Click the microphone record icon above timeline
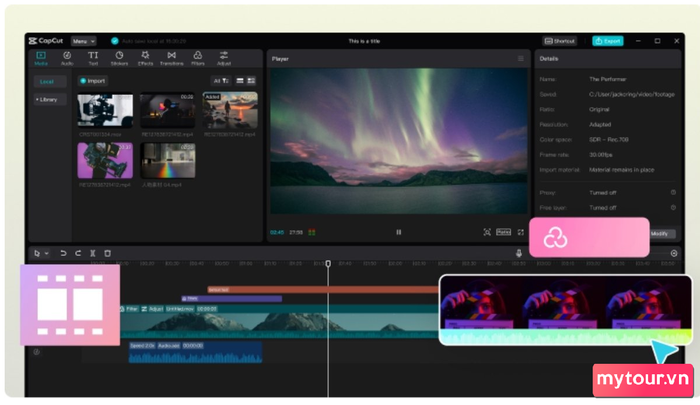This screenshot has height=405, width=700. click(519, 253)
